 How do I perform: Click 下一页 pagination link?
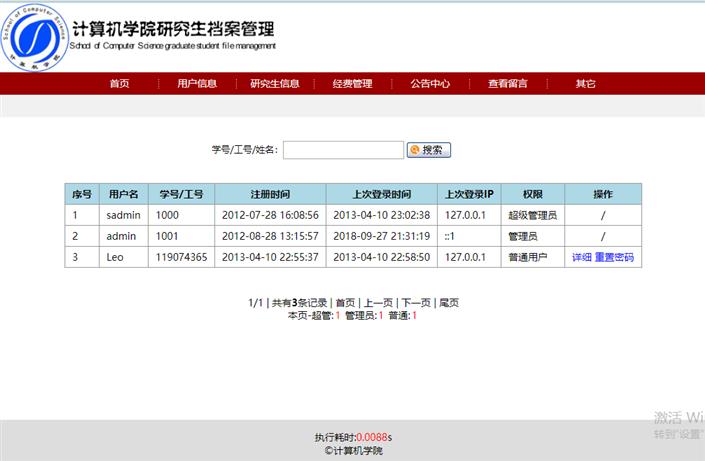pos(415,302)
